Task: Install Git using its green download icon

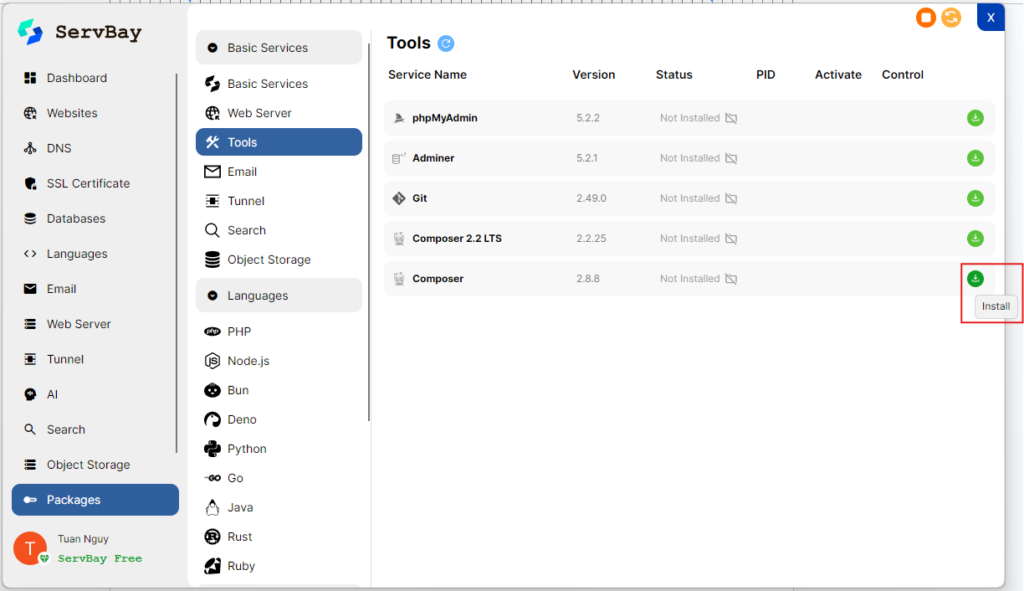Action: pyautogui.click(x=975, y=198)
